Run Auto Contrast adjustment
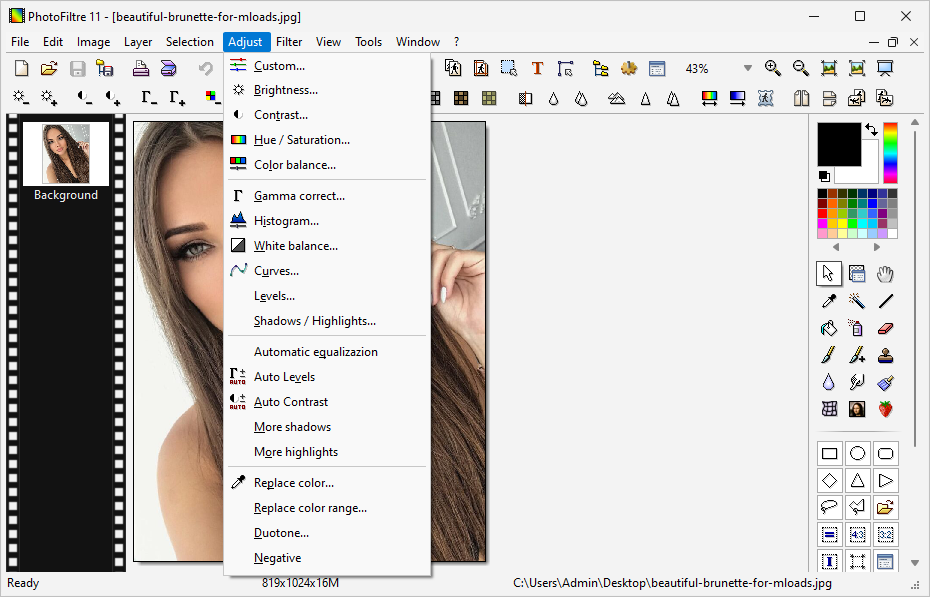This screenshot has height=597, width=930. (x=291, y=401)
